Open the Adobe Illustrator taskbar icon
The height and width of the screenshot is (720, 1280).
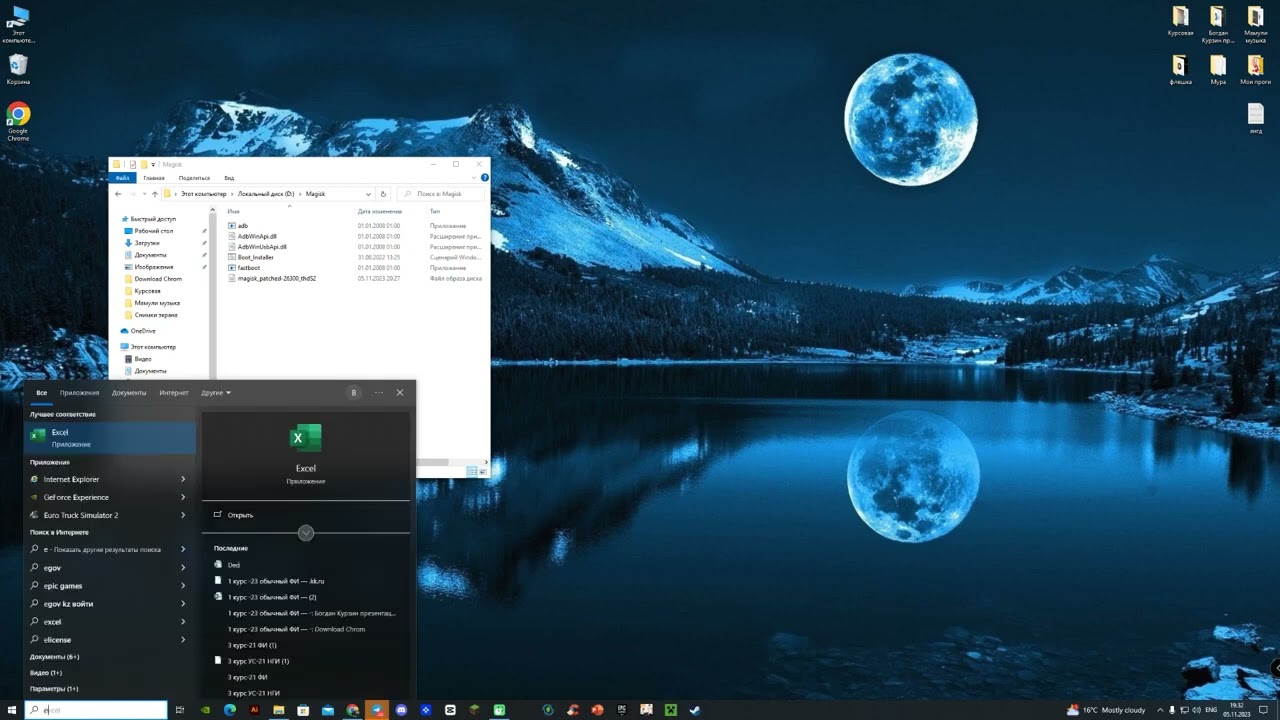click(x=254, y=710)
